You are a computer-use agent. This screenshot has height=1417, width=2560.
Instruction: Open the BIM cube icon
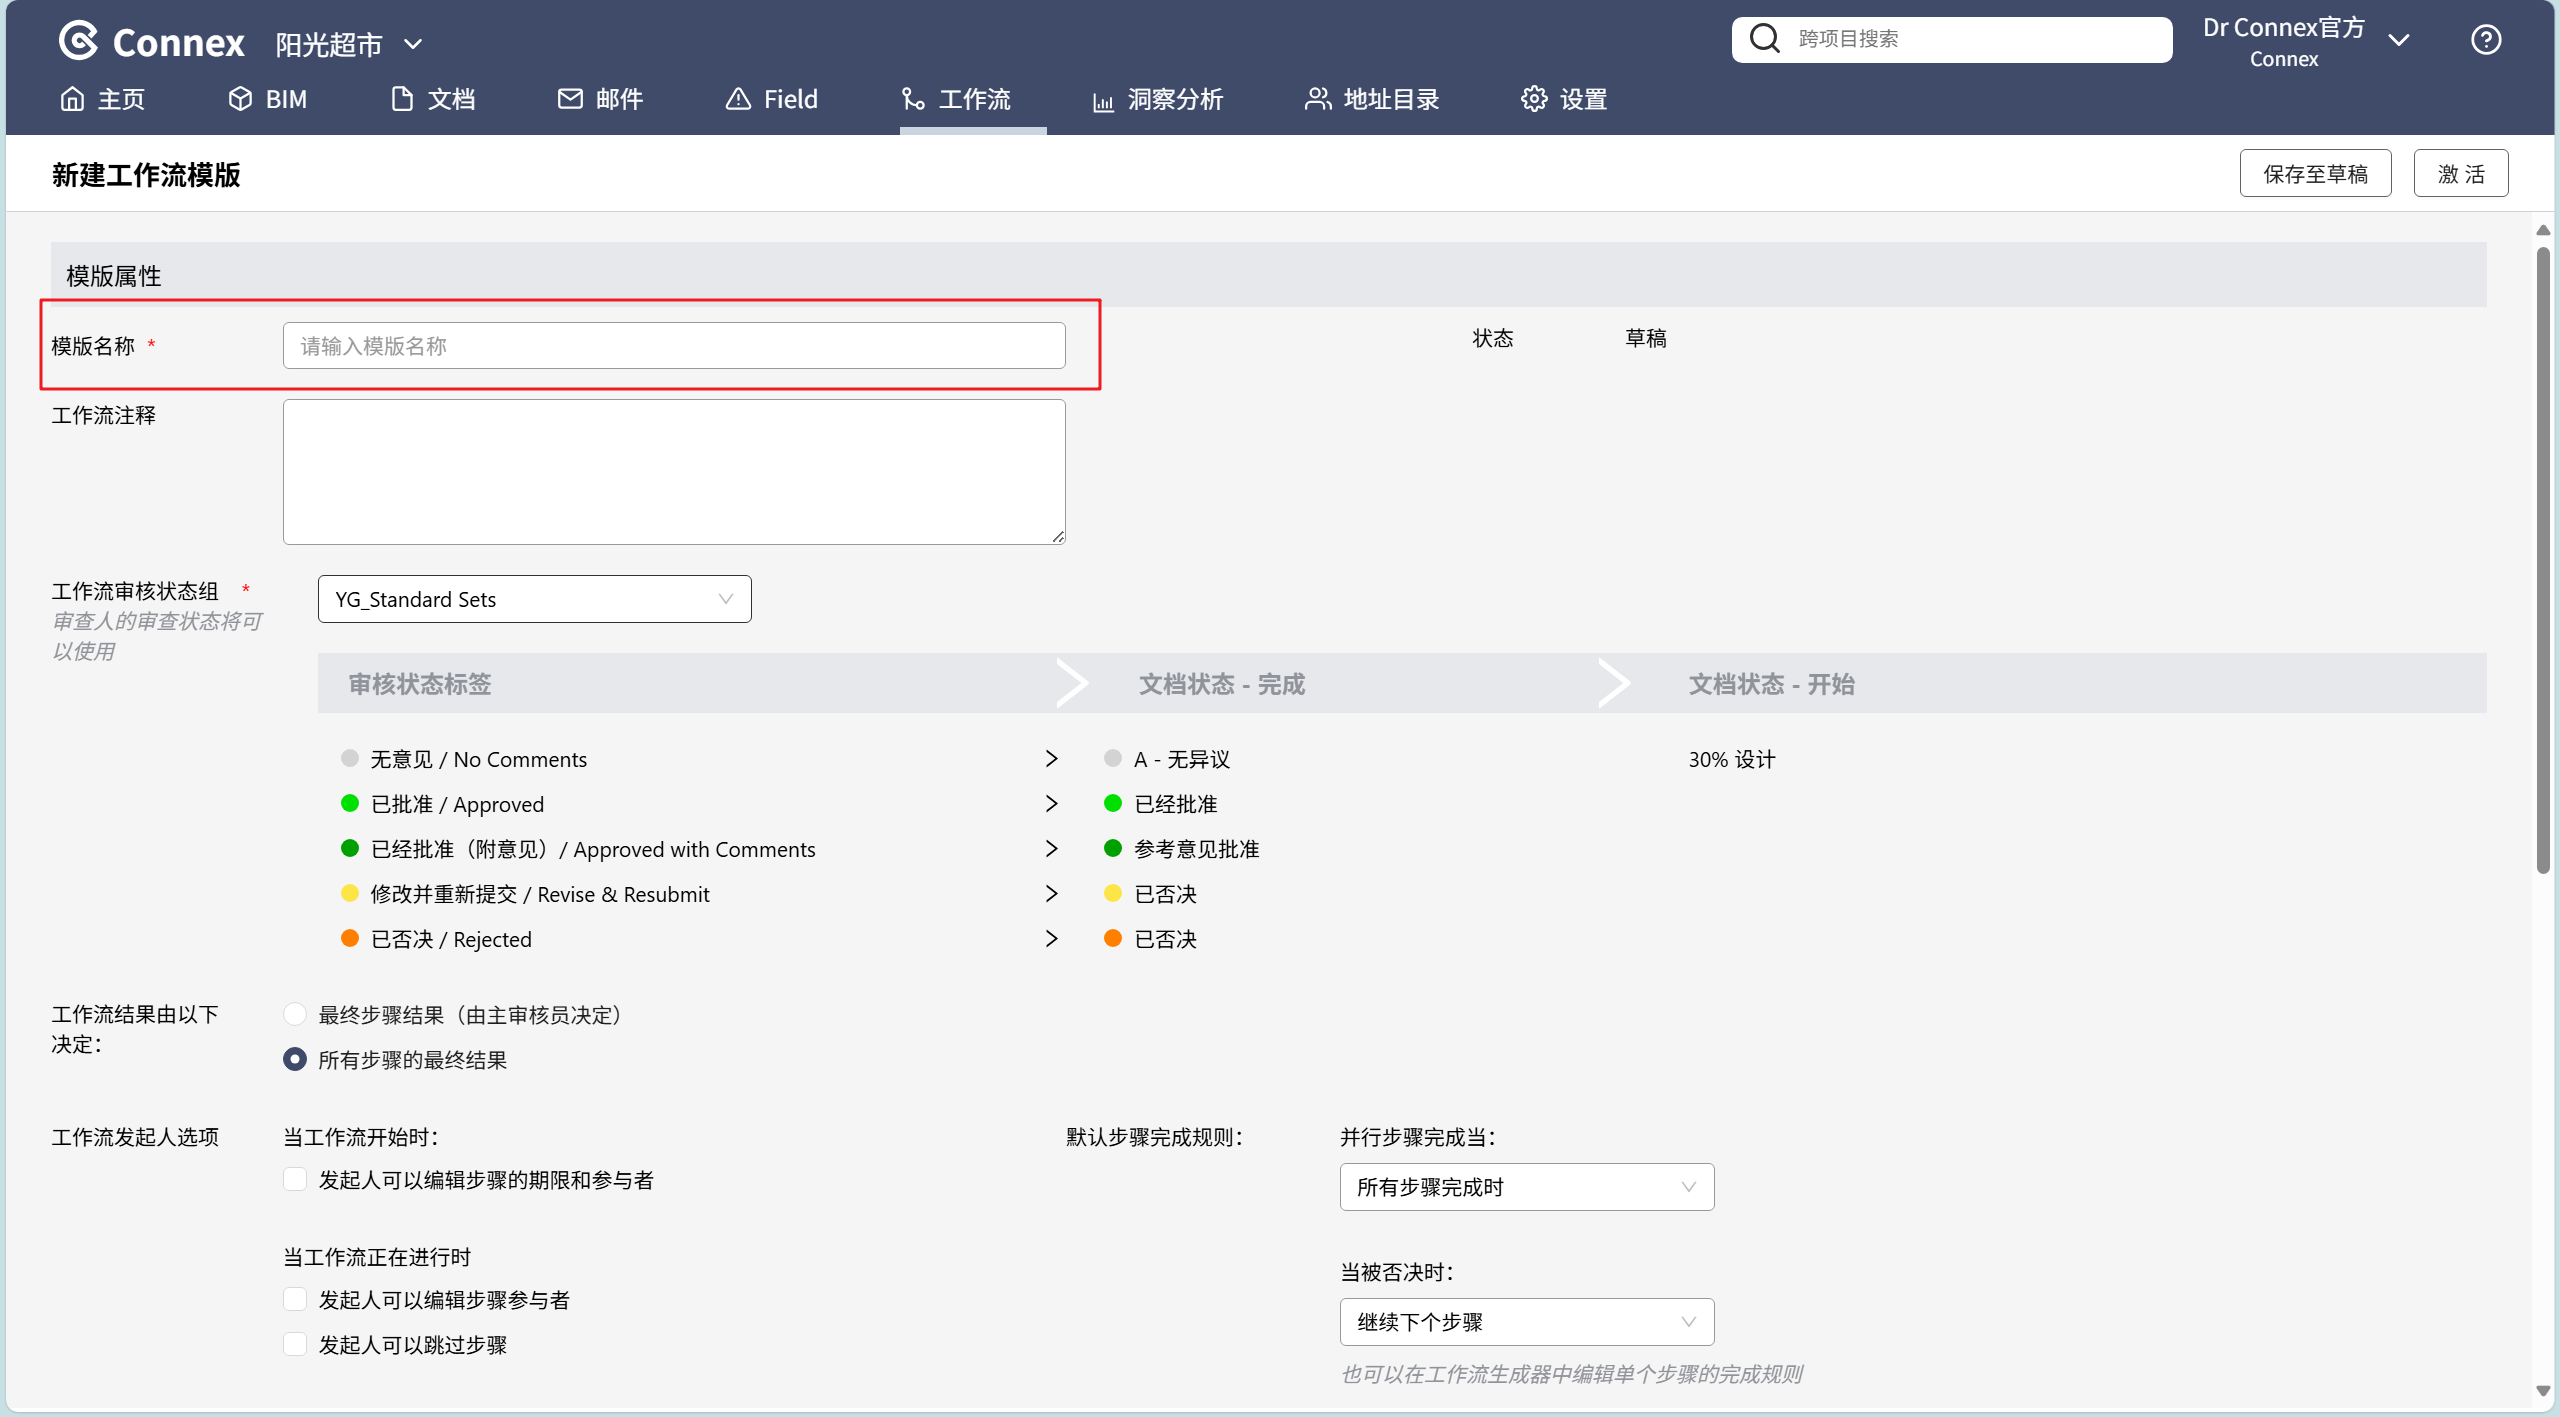pyautogui.click(x=240, y=99)
